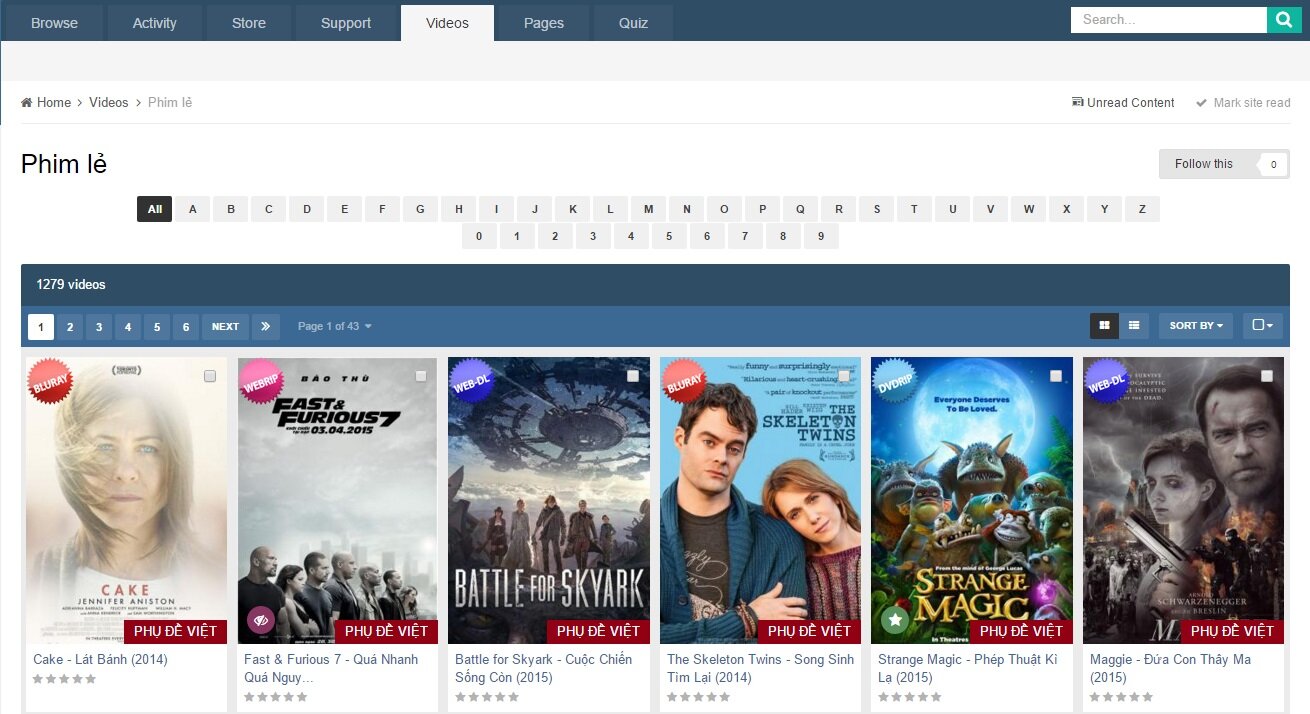Image resolution: width=1310 pixels, height=714 pixels.
Task: Select the Videos tab
Action: [447, 23]
